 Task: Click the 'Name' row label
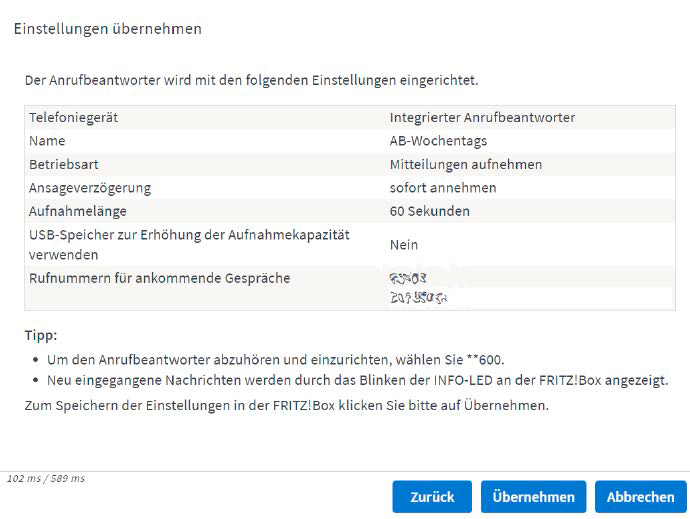tap(47, 141)
